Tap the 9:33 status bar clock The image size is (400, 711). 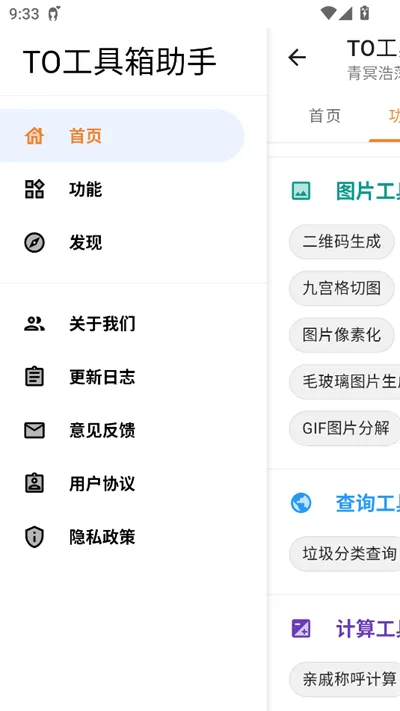coord(24,14)
